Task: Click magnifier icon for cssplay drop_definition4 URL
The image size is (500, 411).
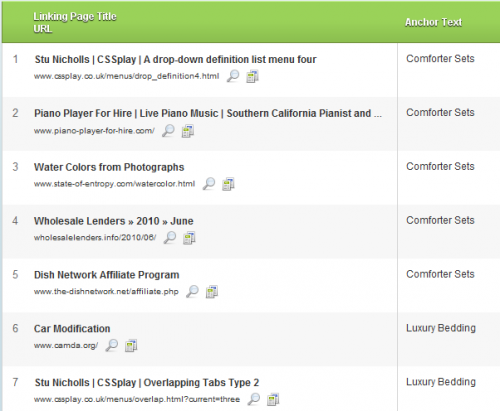Action: 233,76
